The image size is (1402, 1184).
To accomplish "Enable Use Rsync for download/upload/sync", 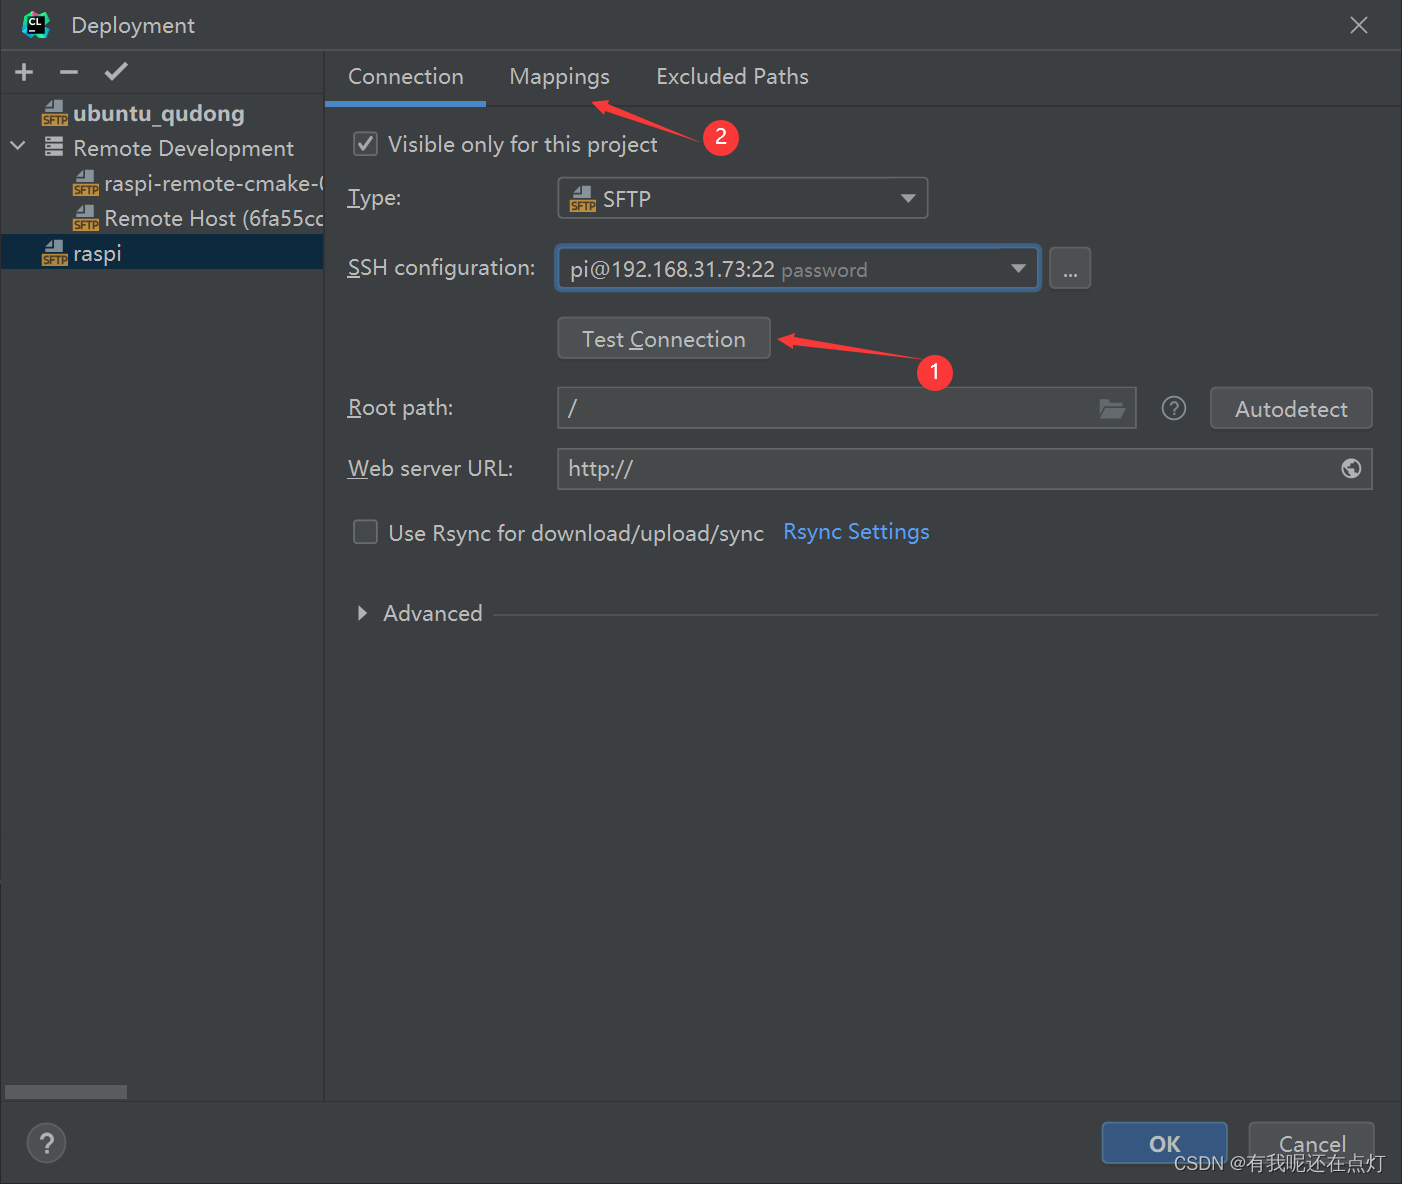I will click(x=365, y=532).
